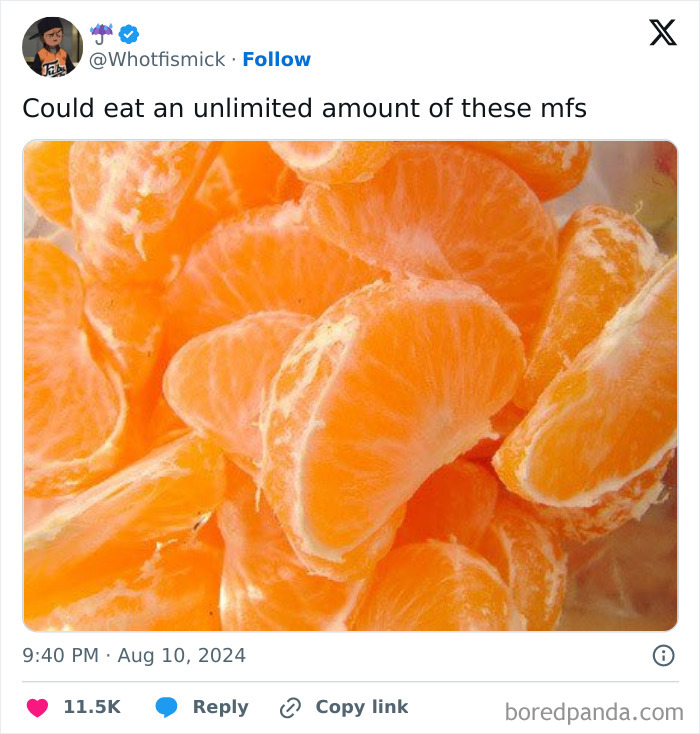Click the 11.5K likes count
Image resolution: width=700 pixels, height=734 pixels.
click(x=92, y=707)
